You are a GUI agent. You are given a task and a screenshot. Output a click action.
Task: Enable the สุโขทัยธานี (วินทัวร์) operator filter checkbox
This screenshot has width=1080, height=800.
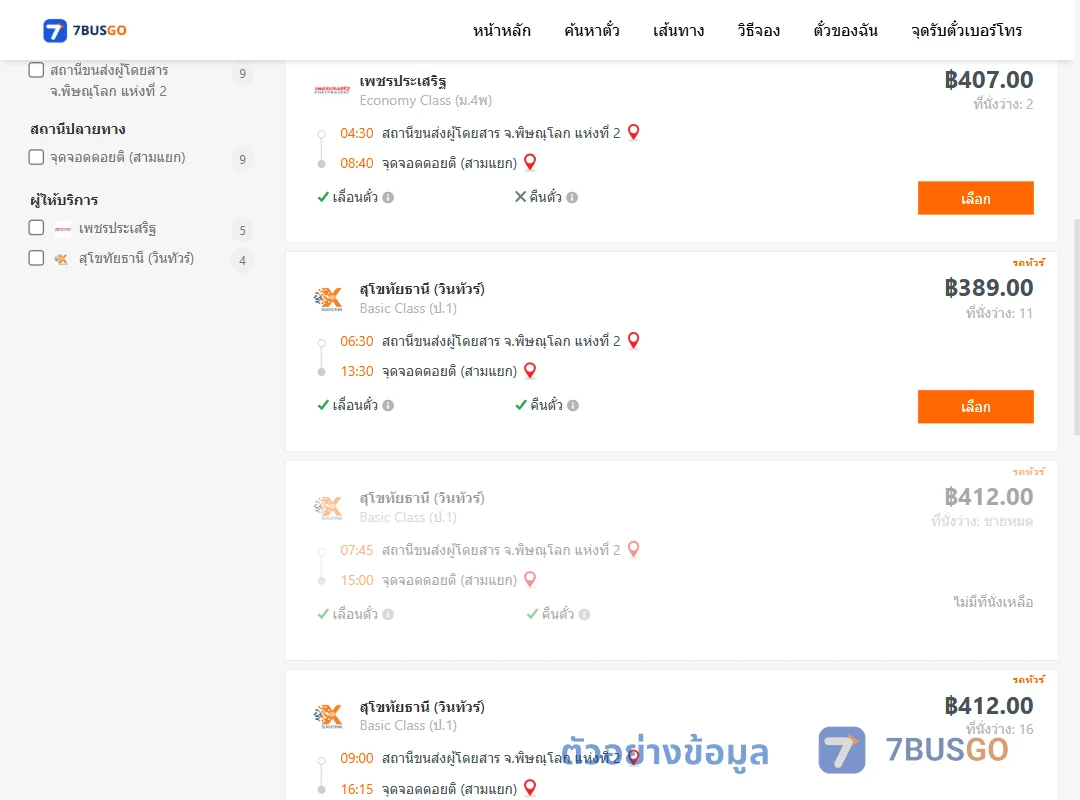[37, 258]
